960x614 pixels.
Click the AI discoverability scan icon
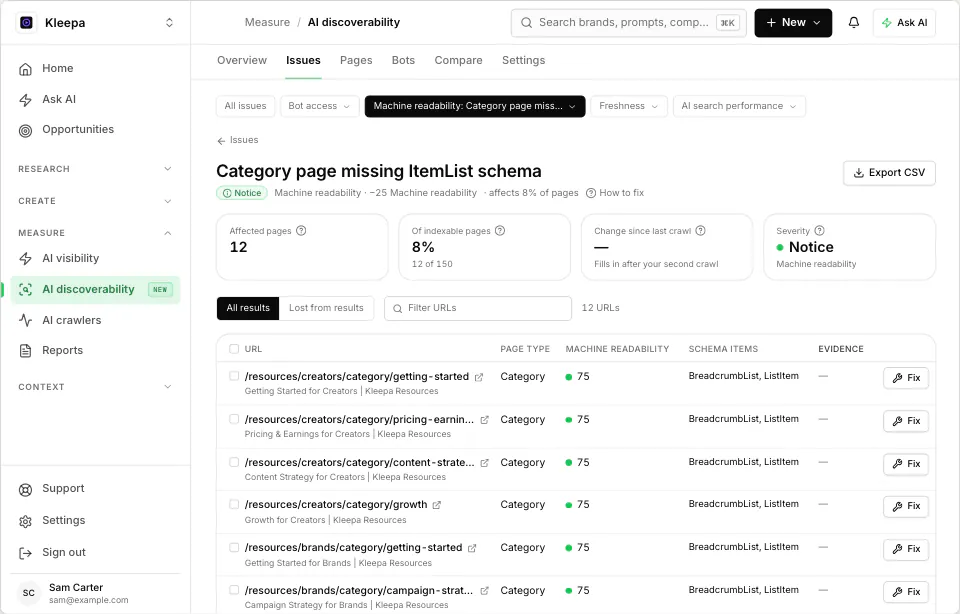pos(25,290)
